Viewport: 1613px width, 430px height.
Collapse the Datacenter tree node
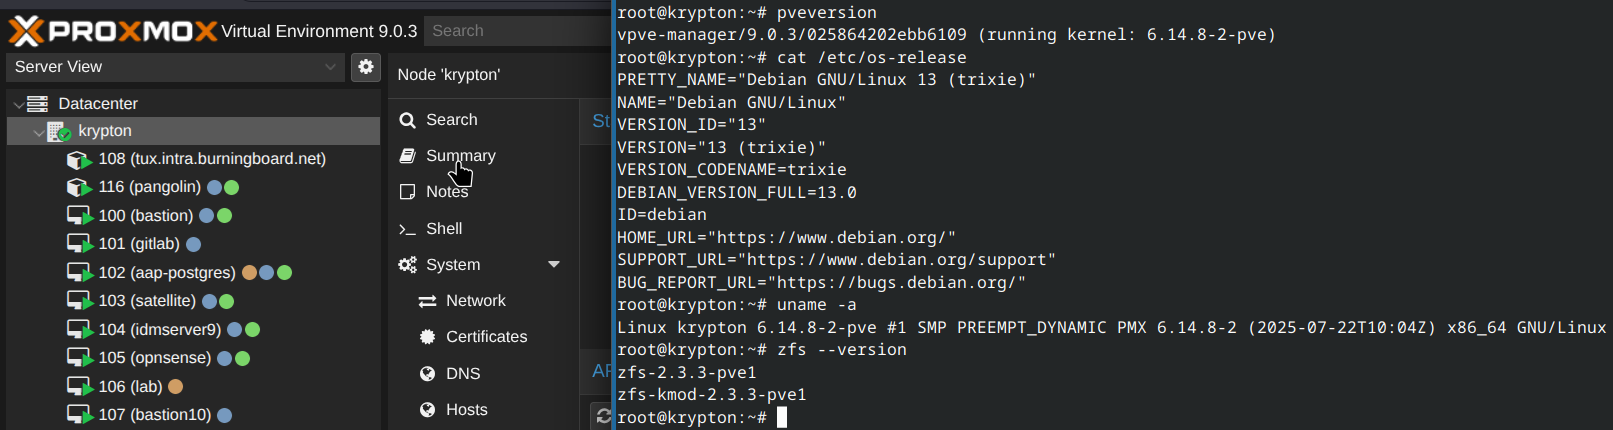(x=18, y=104)
